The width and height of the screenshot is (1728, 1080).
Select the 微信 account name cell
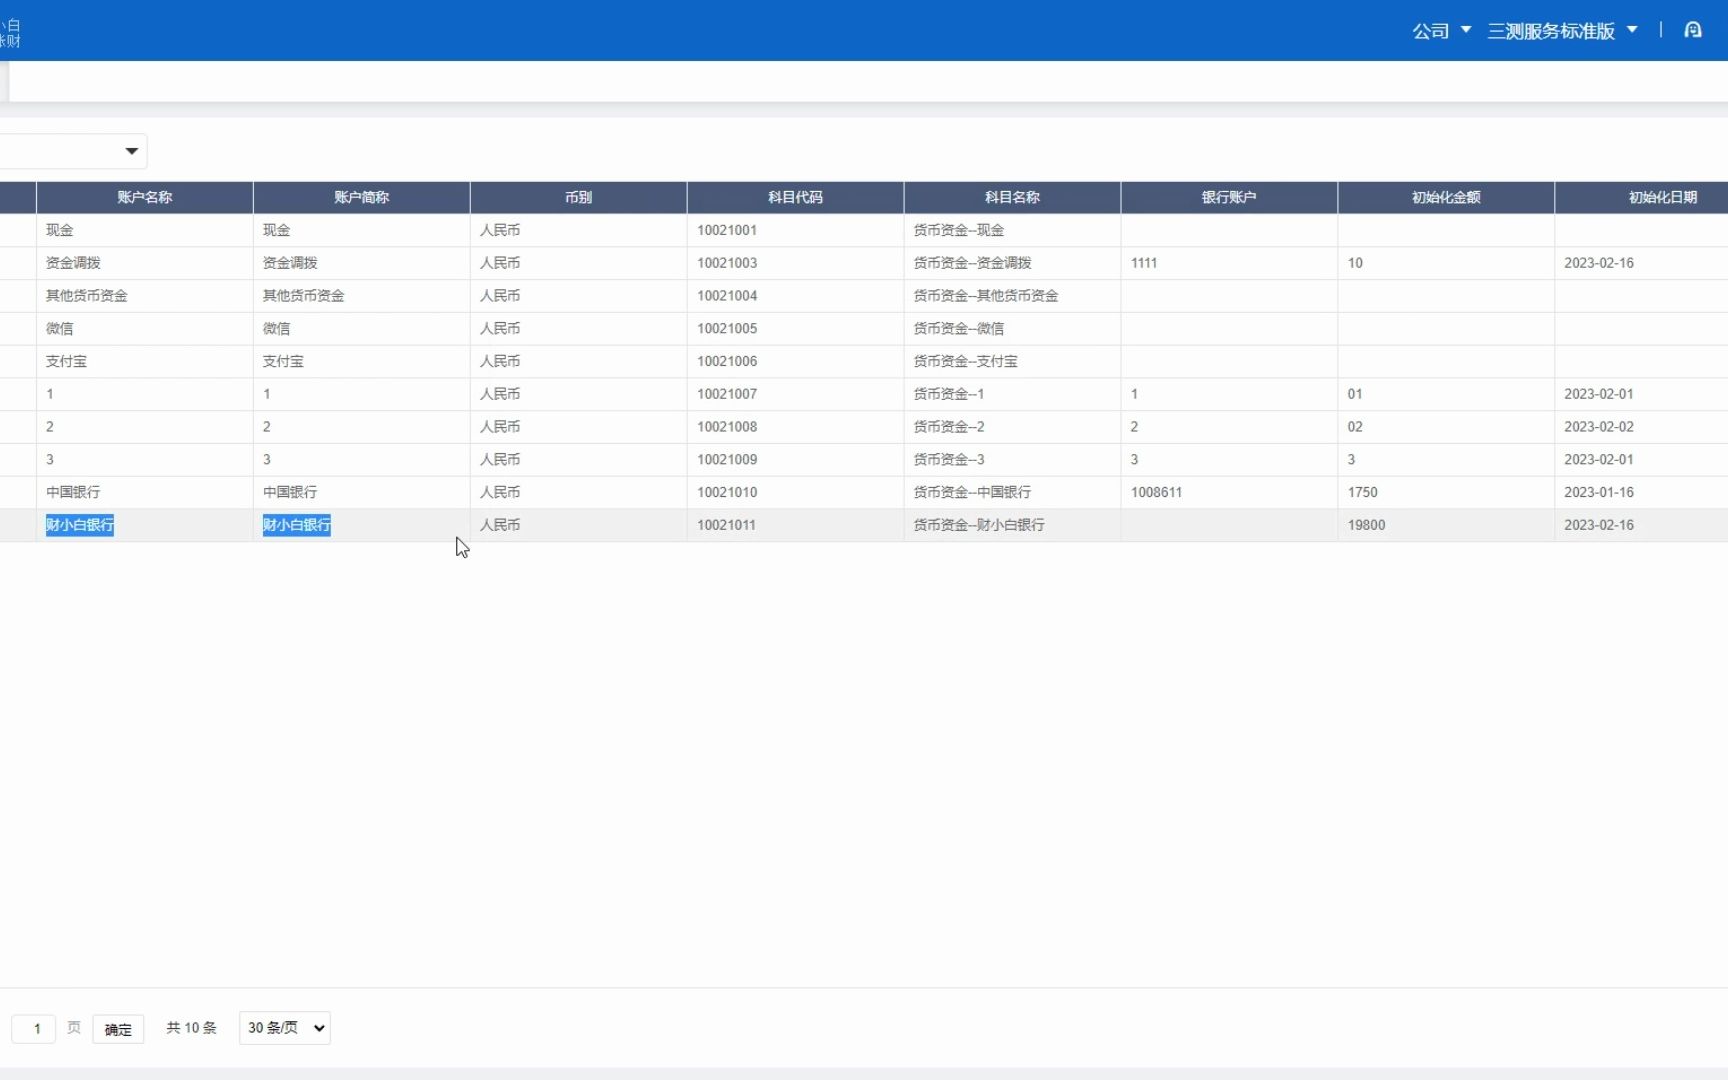click(x=145, y=328)
